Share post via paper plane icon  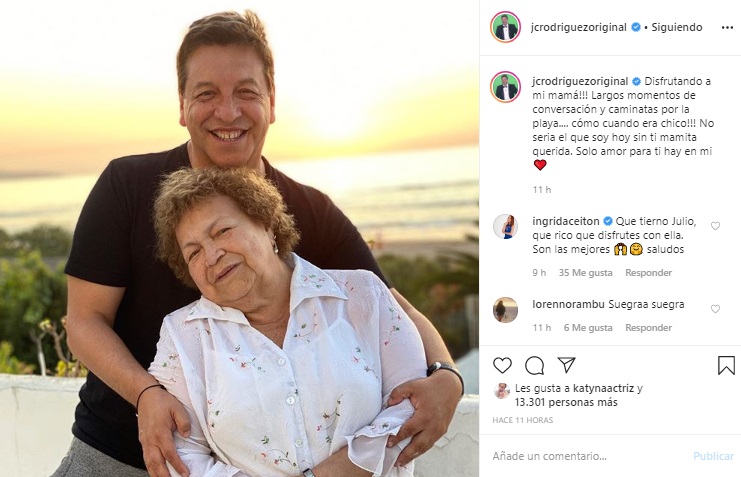pos(566,365)
